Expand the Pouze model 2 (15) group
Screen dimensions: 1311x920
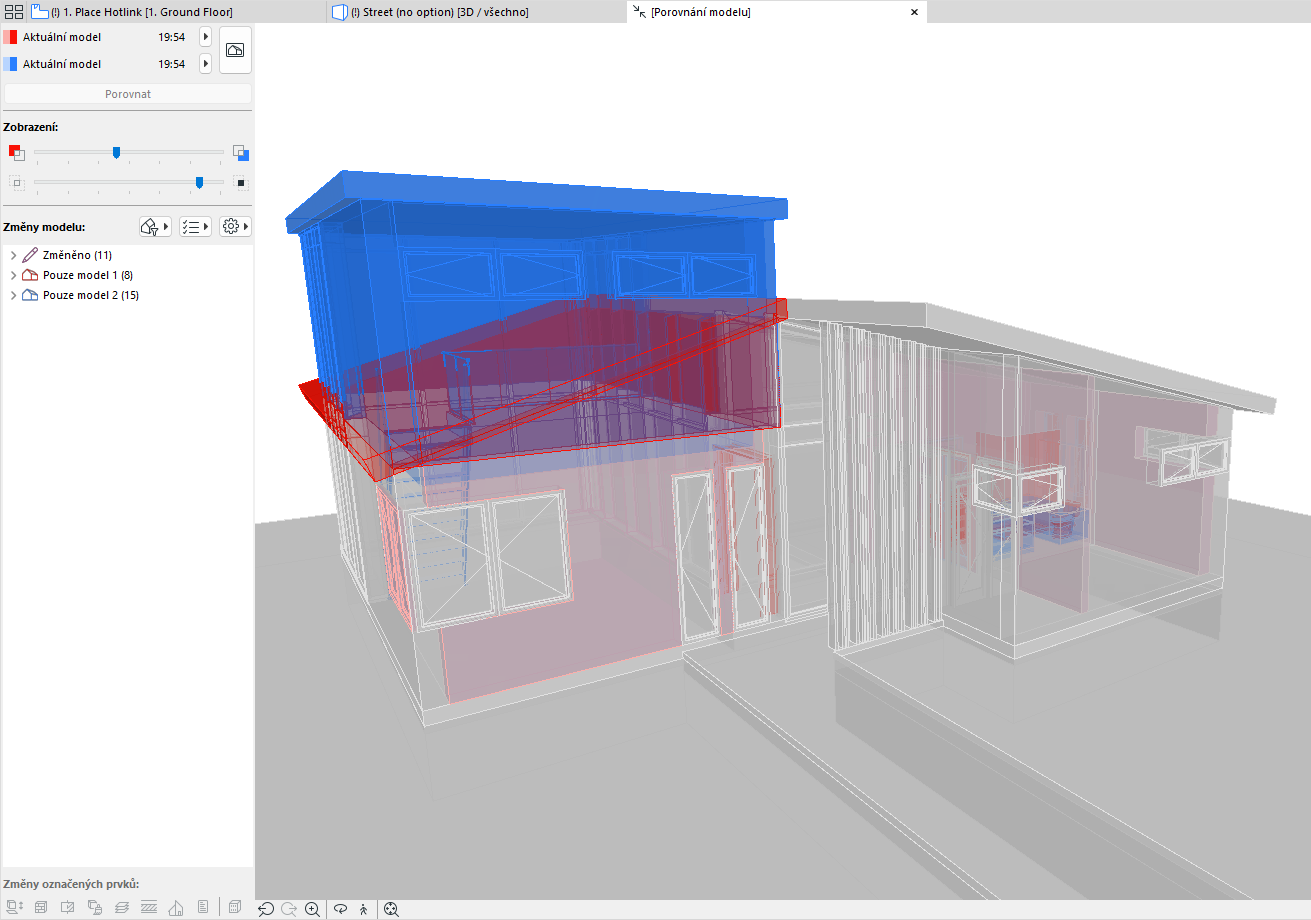point(13,295)
